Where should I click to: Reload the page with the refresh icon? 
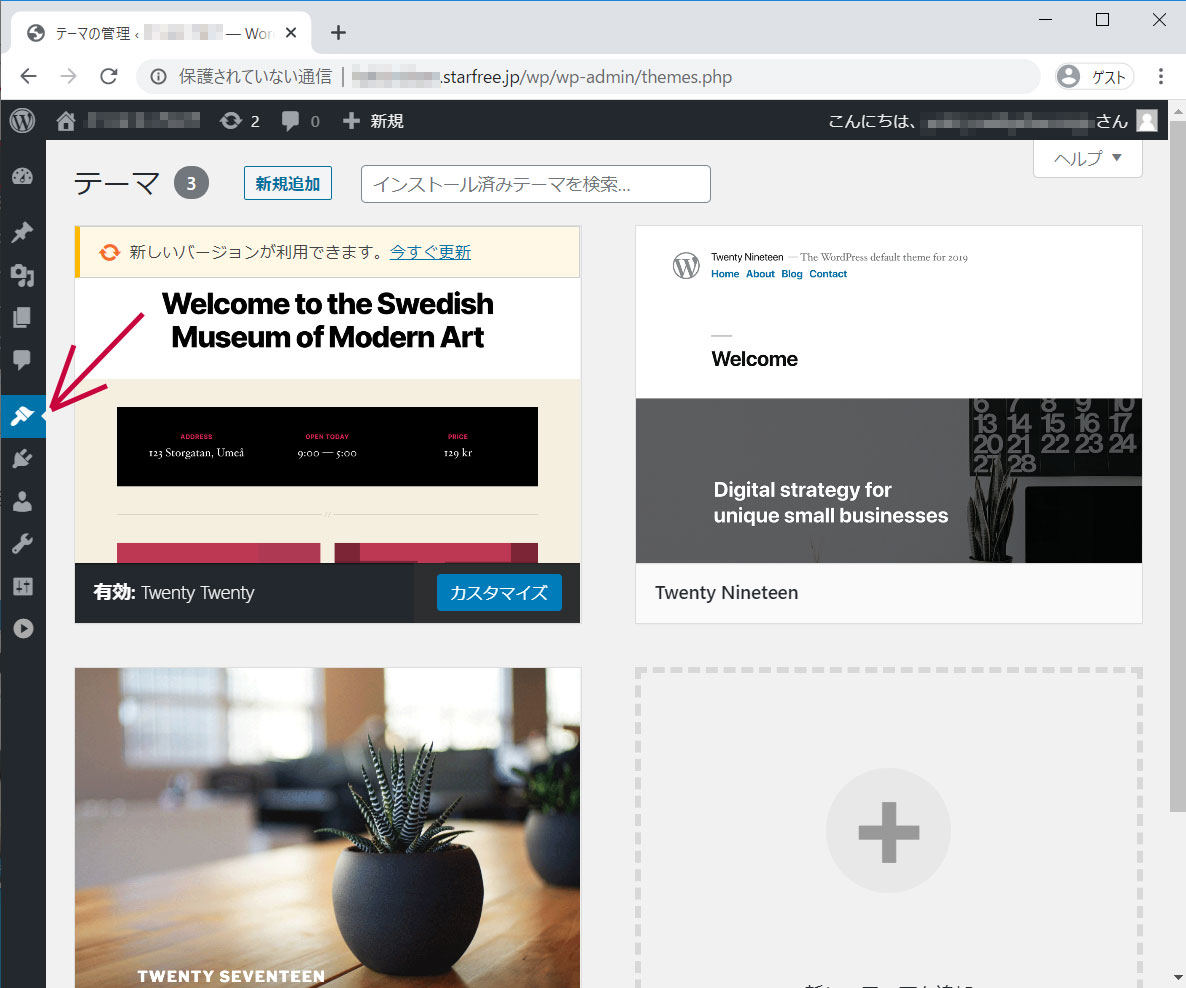[109, 76]
